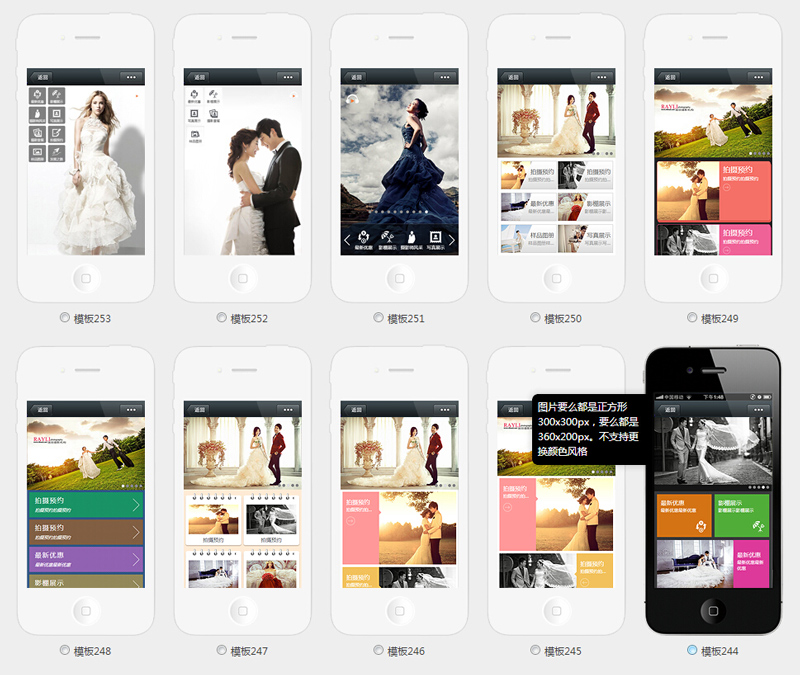This screenshot has height=675, width=800.
Task: Click the right arrow in template 251 icon bar
Action: pos(452,240)
